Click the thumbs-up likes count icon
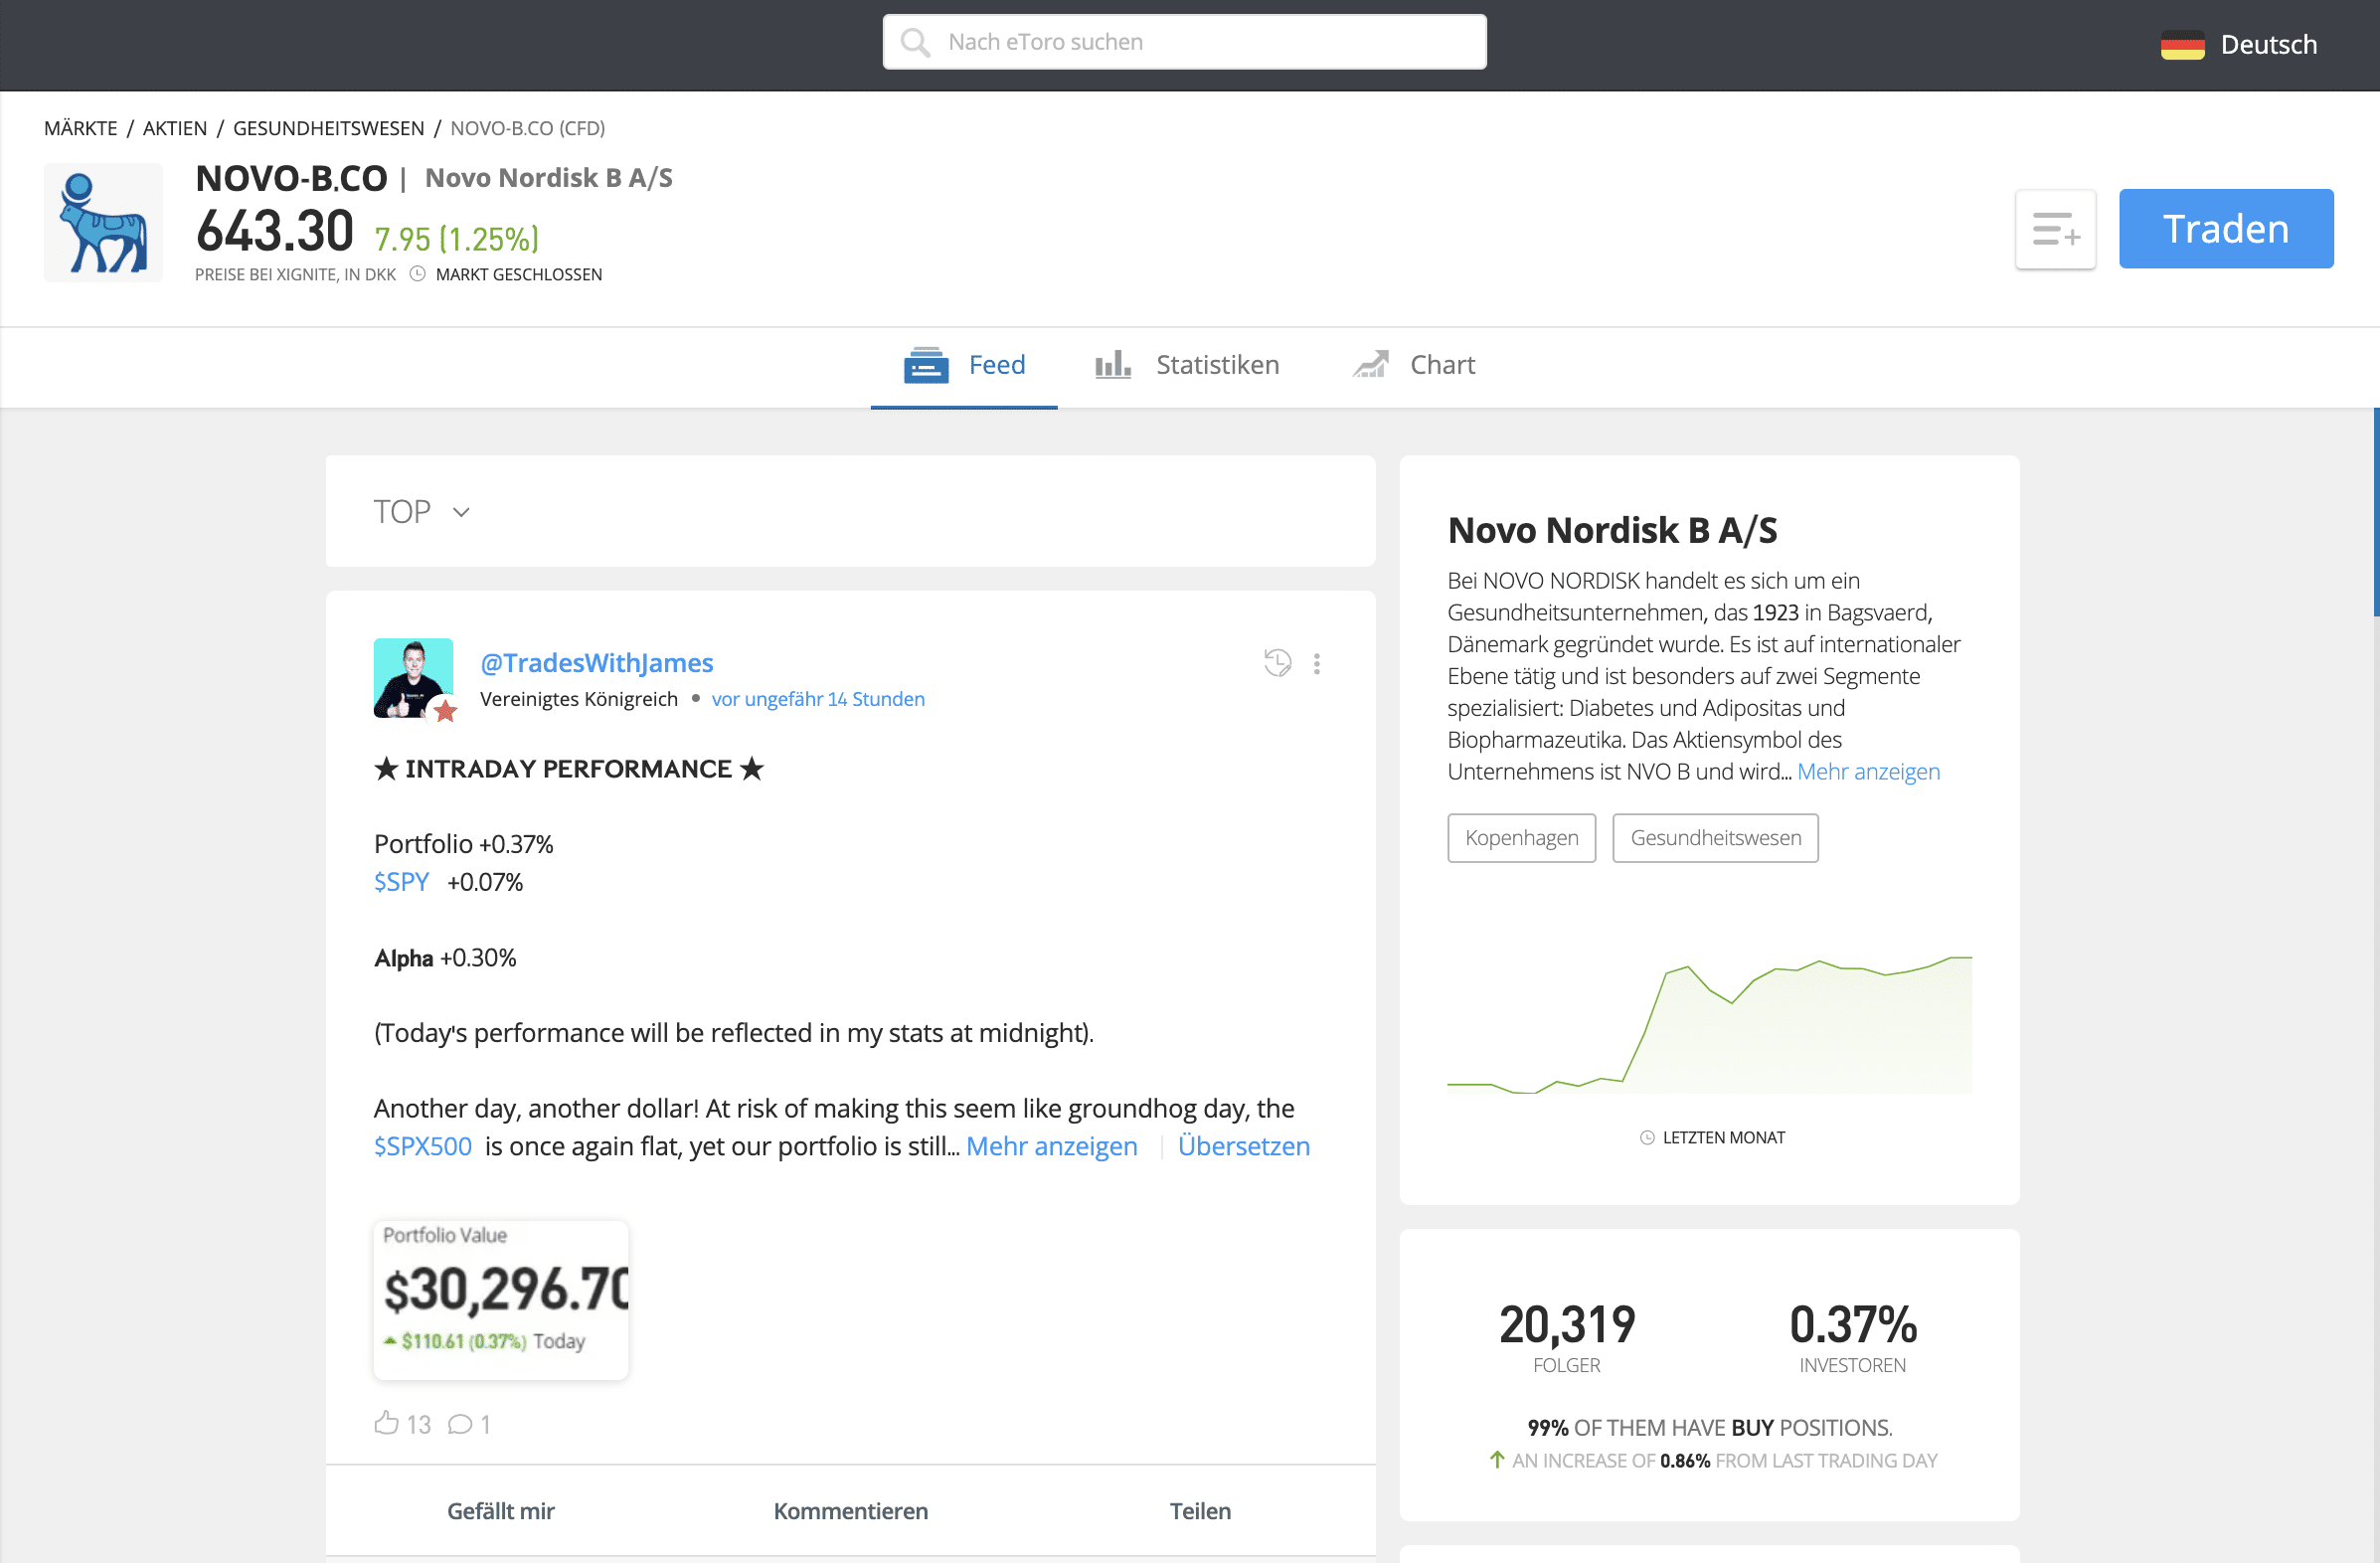2380x1563 pixels. [x=386, y=1423]
